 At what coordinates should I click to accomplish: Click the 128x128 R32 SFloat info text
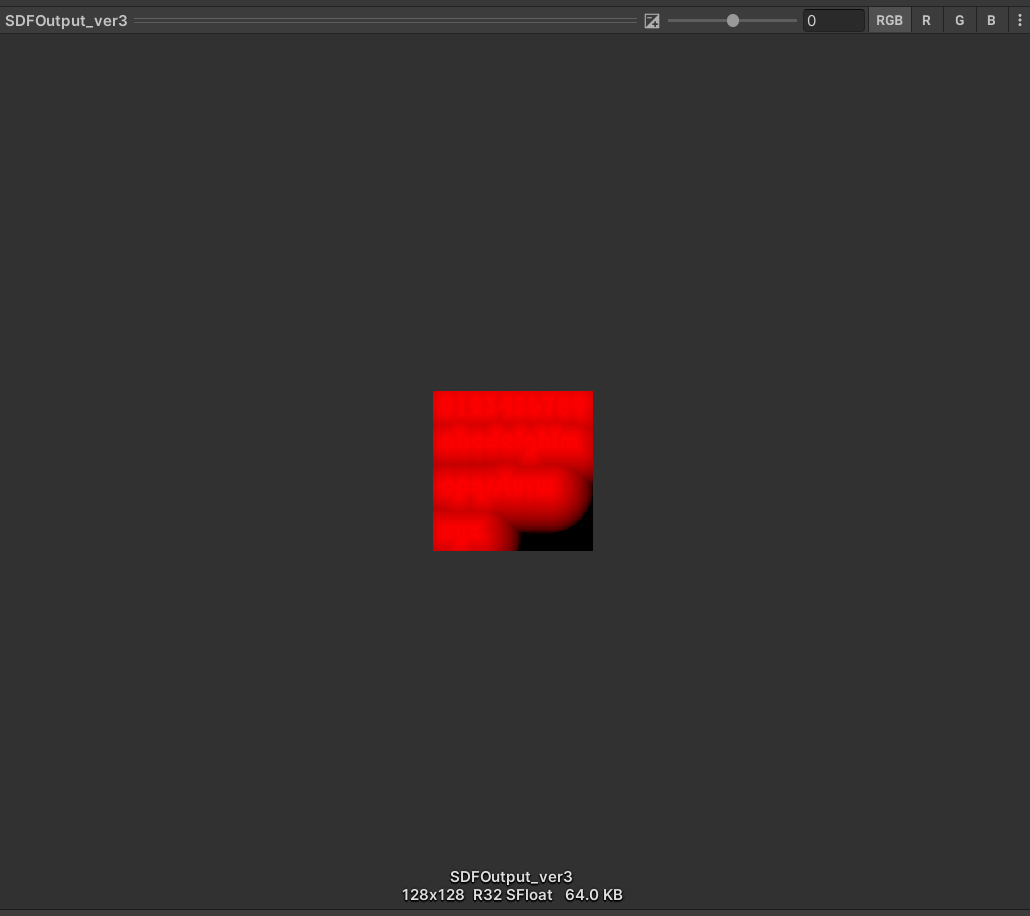(x=512, y=895)
